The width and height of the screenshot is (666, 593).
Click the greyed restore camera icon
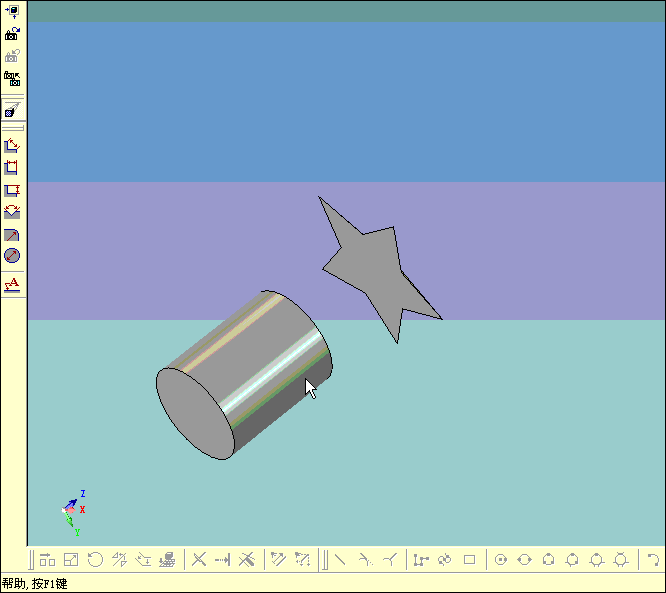12,56
